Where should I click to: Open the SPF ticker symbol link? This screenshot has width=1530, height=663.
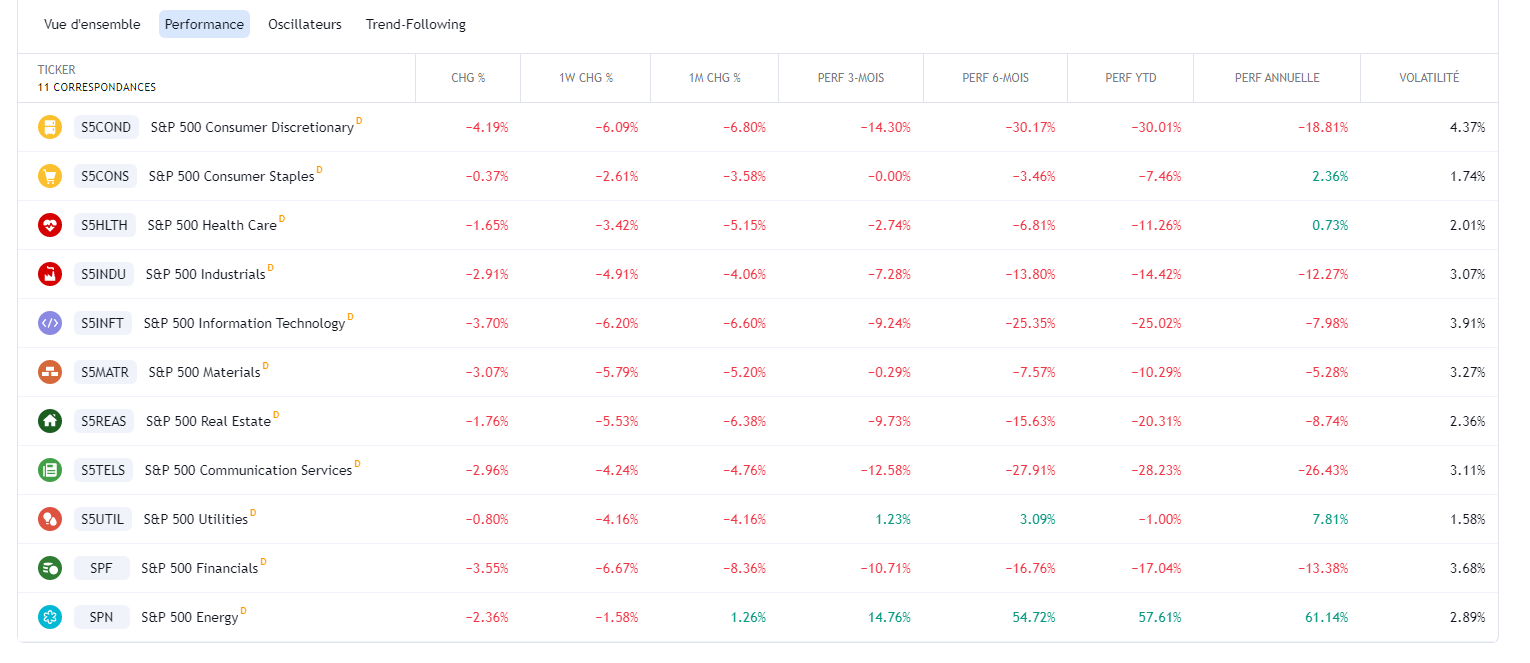[x=101, y=568]
